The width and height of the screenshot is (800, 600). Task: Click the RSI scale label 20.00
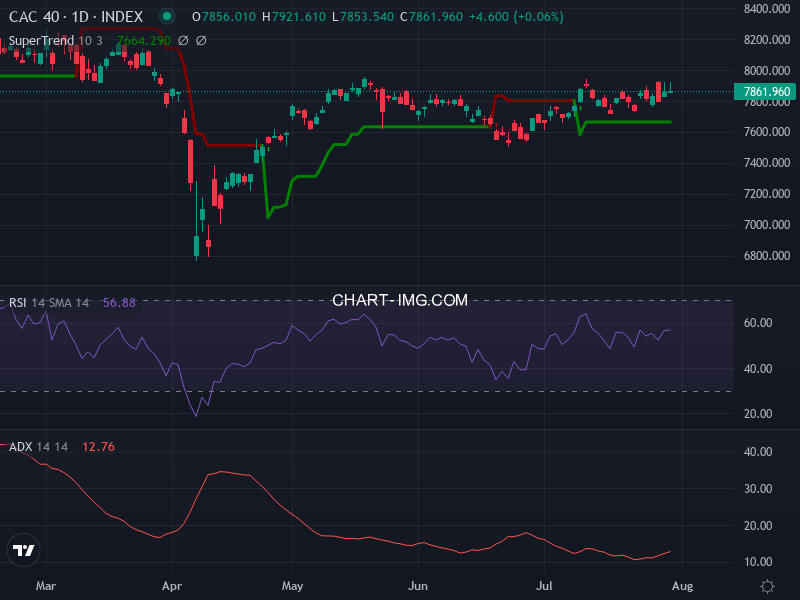coord(758,414)
